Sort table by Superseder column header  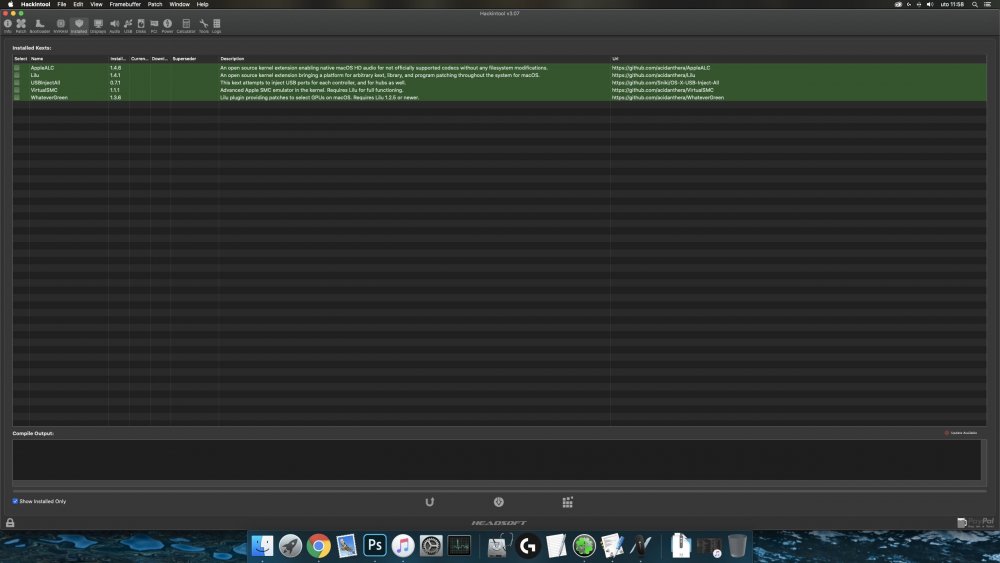coord(194,59)
